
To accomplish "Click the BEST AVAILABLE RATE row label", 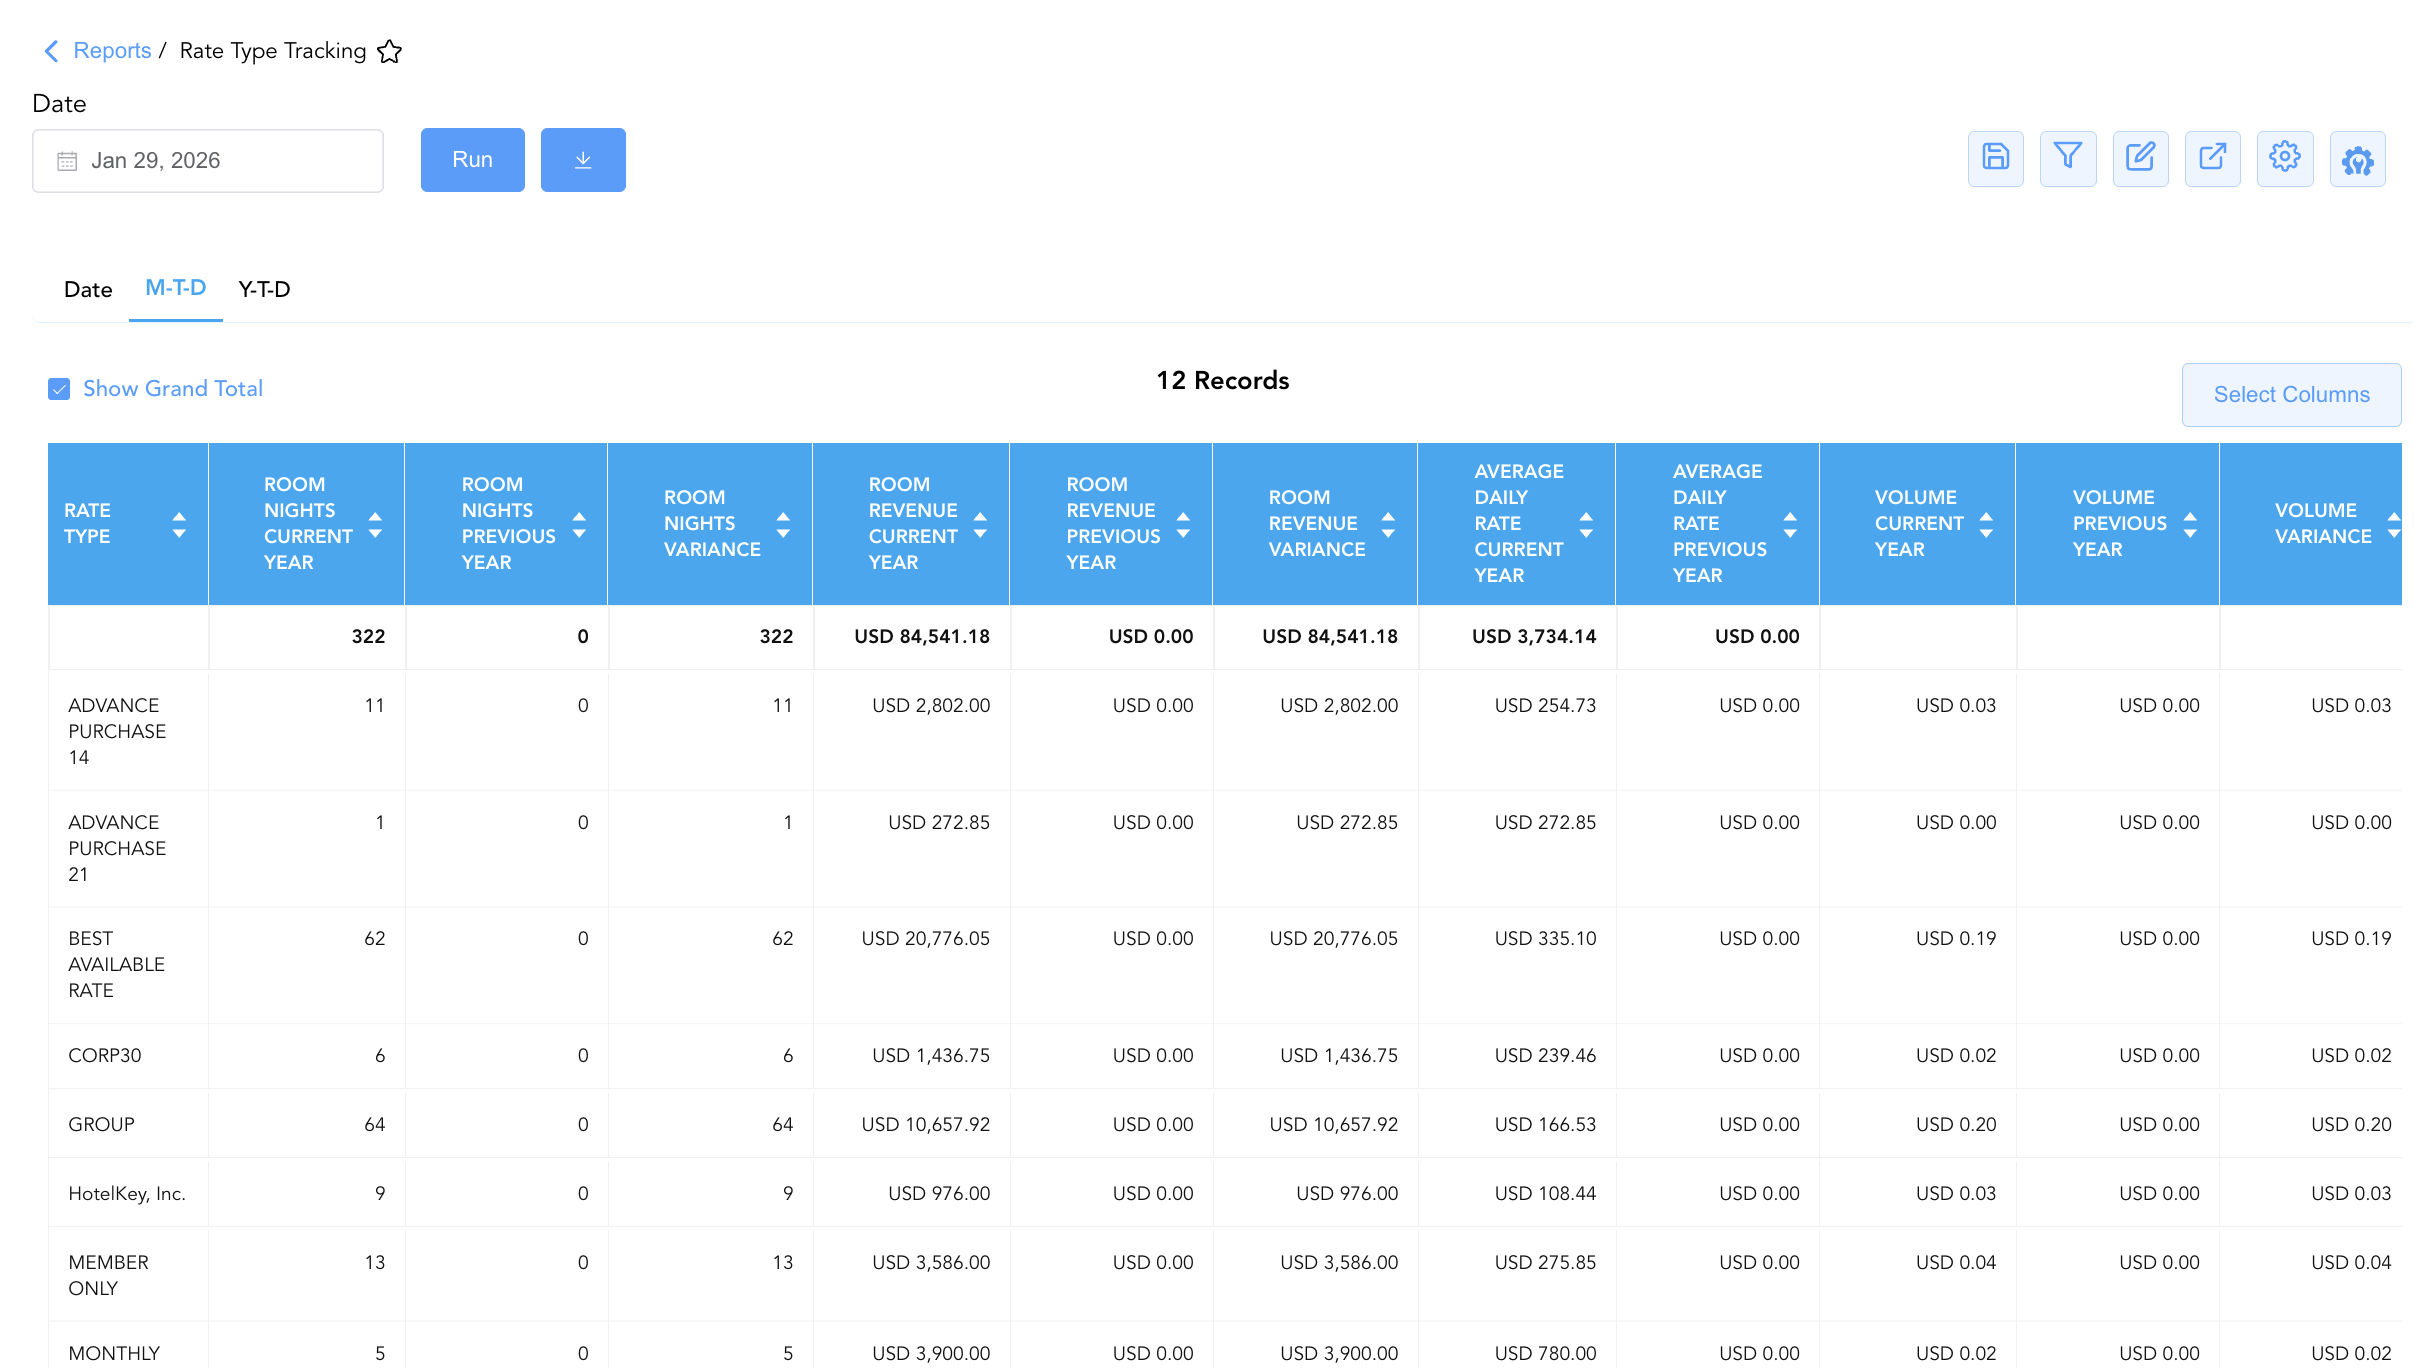I will click(116, 965).
